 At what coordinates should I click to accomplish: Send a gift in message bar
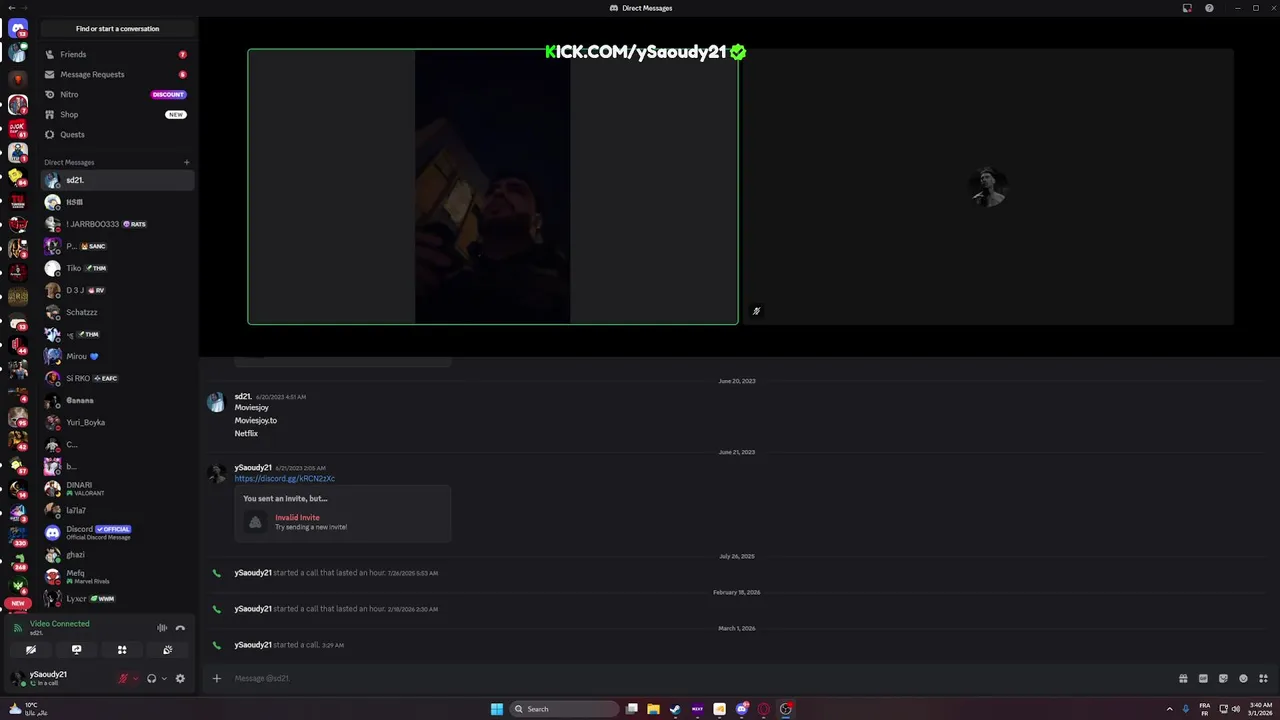pyautogui.click(x=1183, y=678)
